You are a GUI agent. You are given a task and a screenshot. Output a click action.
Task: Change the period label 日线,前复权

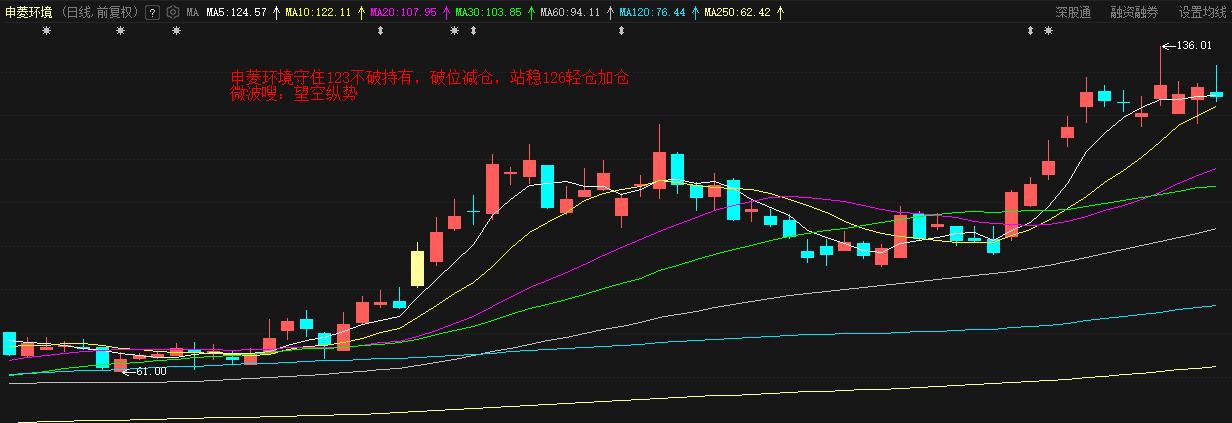point(100,13)
